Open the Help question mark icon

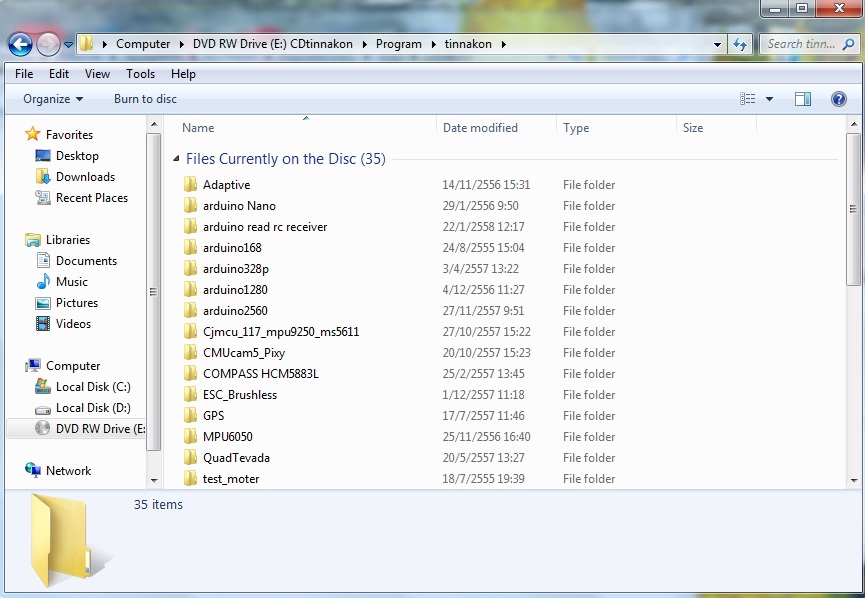pos(839,99)
